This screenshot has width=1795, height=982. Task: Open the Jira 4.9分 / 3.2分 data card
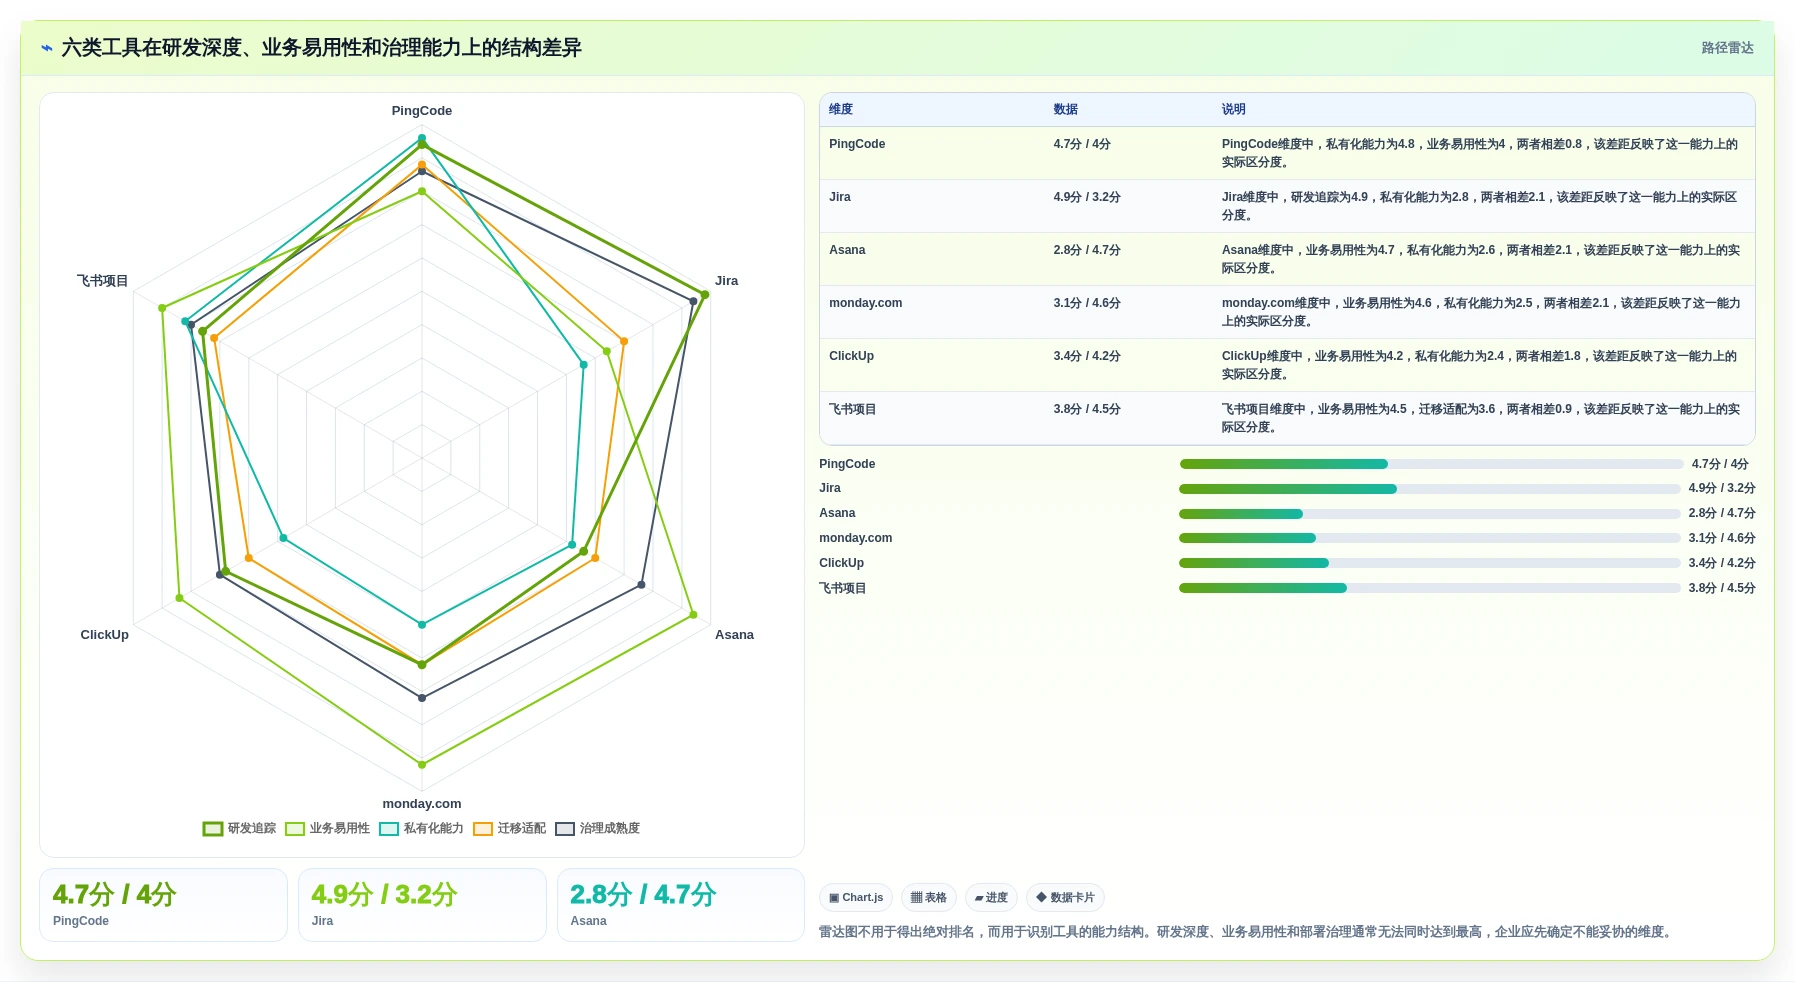pos(422,905)
